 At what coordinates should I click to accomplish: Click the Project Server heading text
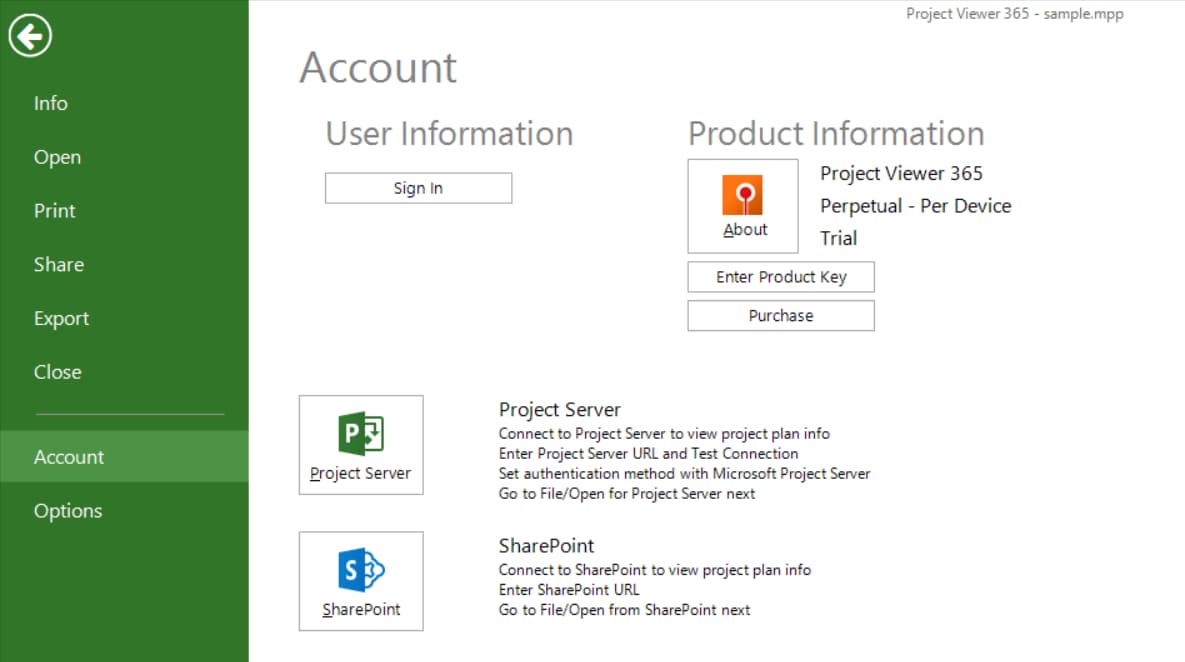coord(559,410)
